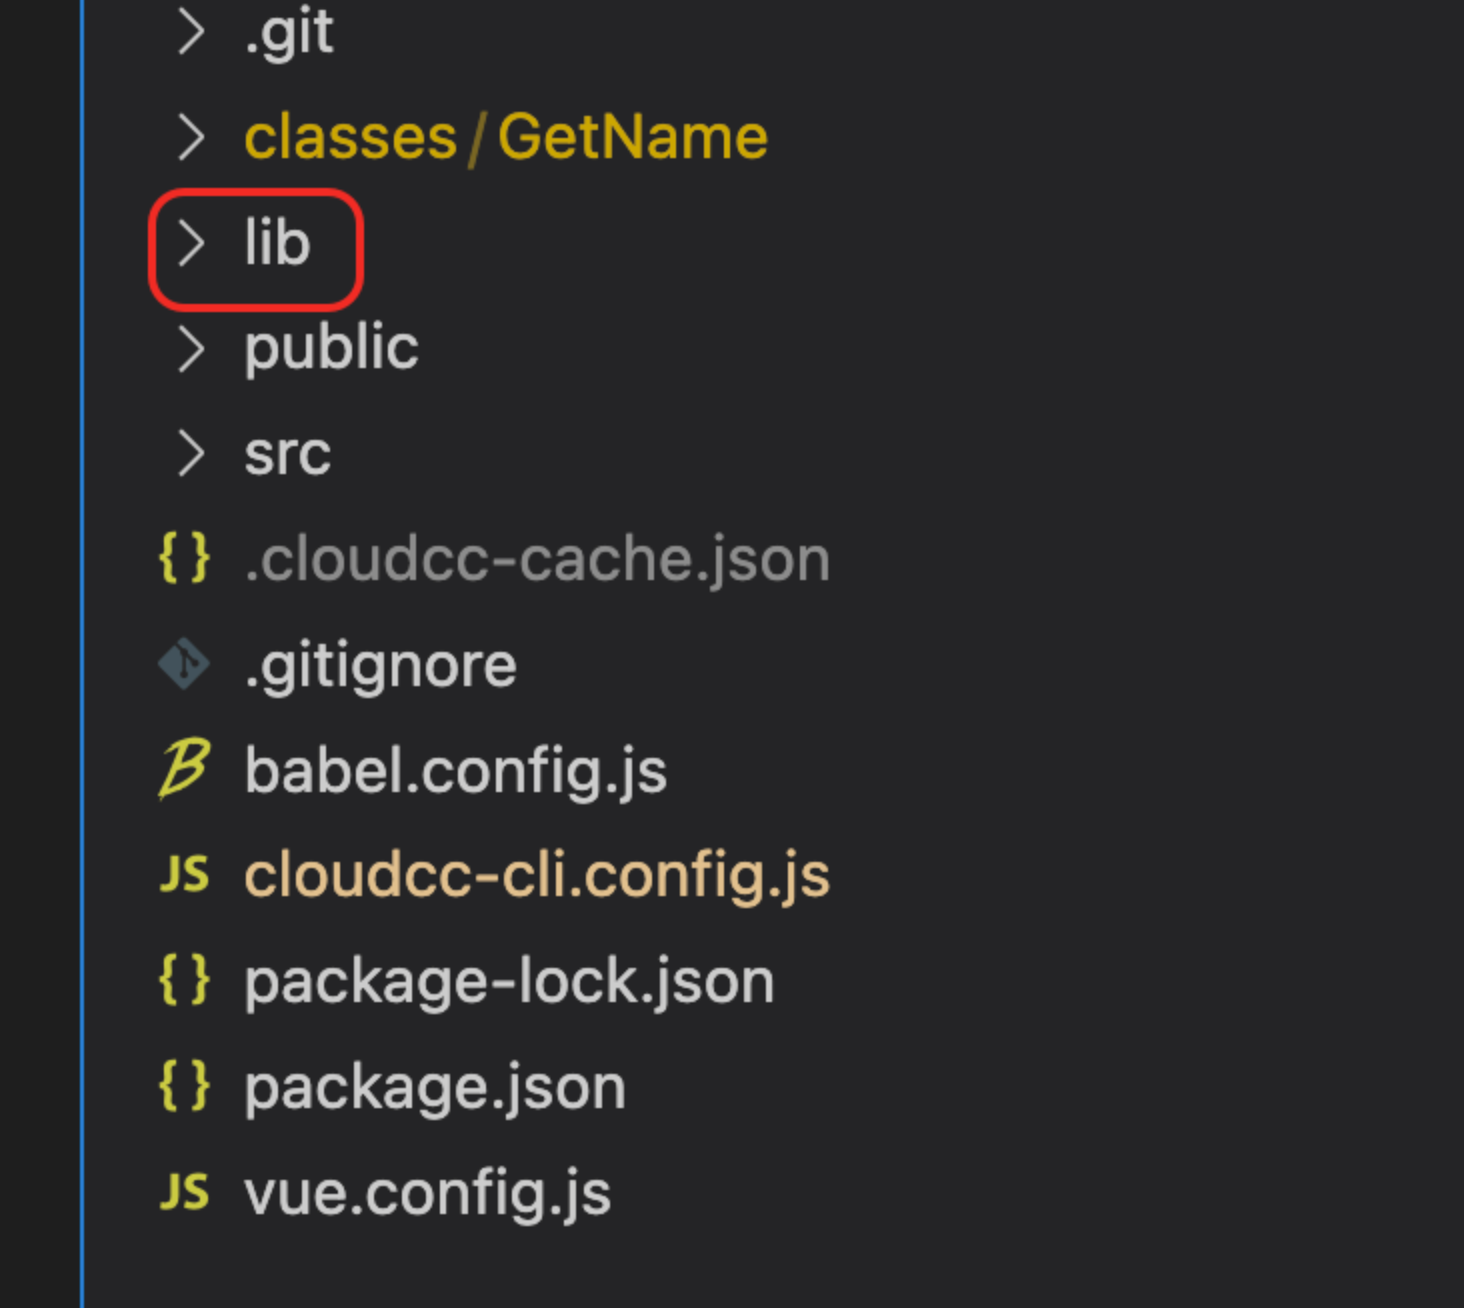
Task: Click the braces icon beside package.json
Action: (x=185, y=1086)
